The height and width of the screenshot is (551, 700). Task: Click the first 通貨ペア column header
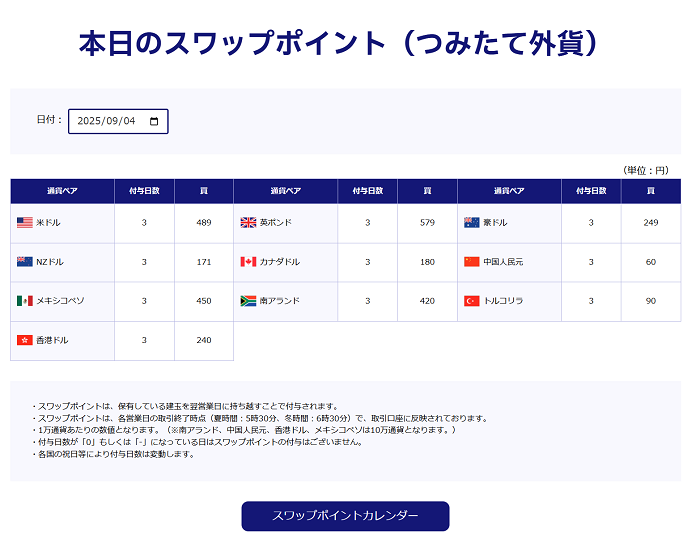62,191
